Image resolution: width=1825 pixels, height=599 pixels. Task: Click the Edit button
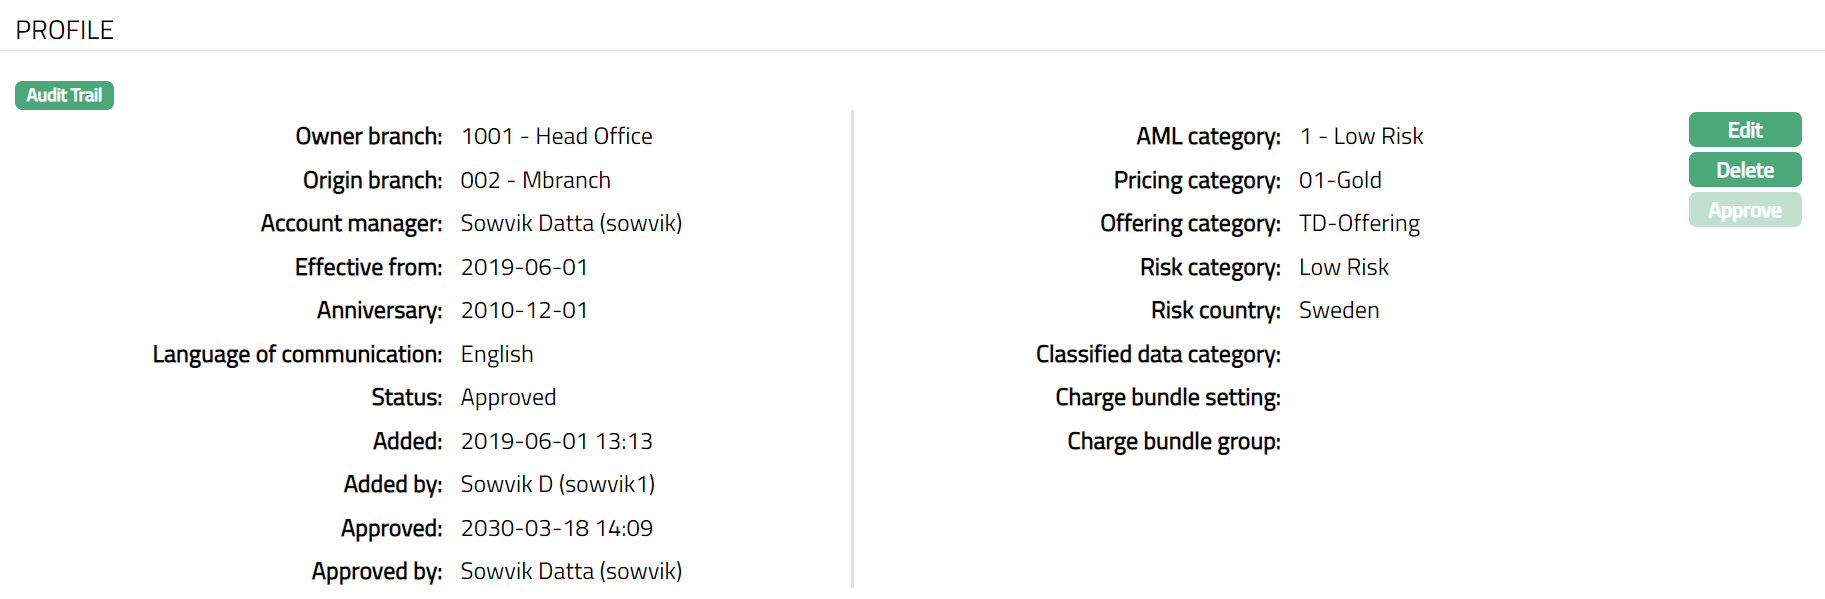[1744, 130]
